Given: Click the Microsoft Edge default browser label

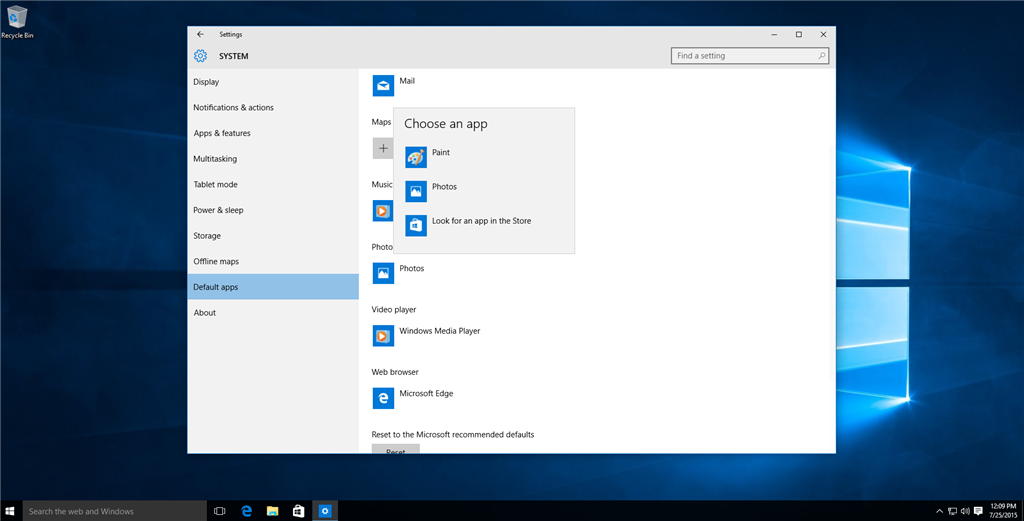Looking at the screenshot, I should click(x=426, y=393).
